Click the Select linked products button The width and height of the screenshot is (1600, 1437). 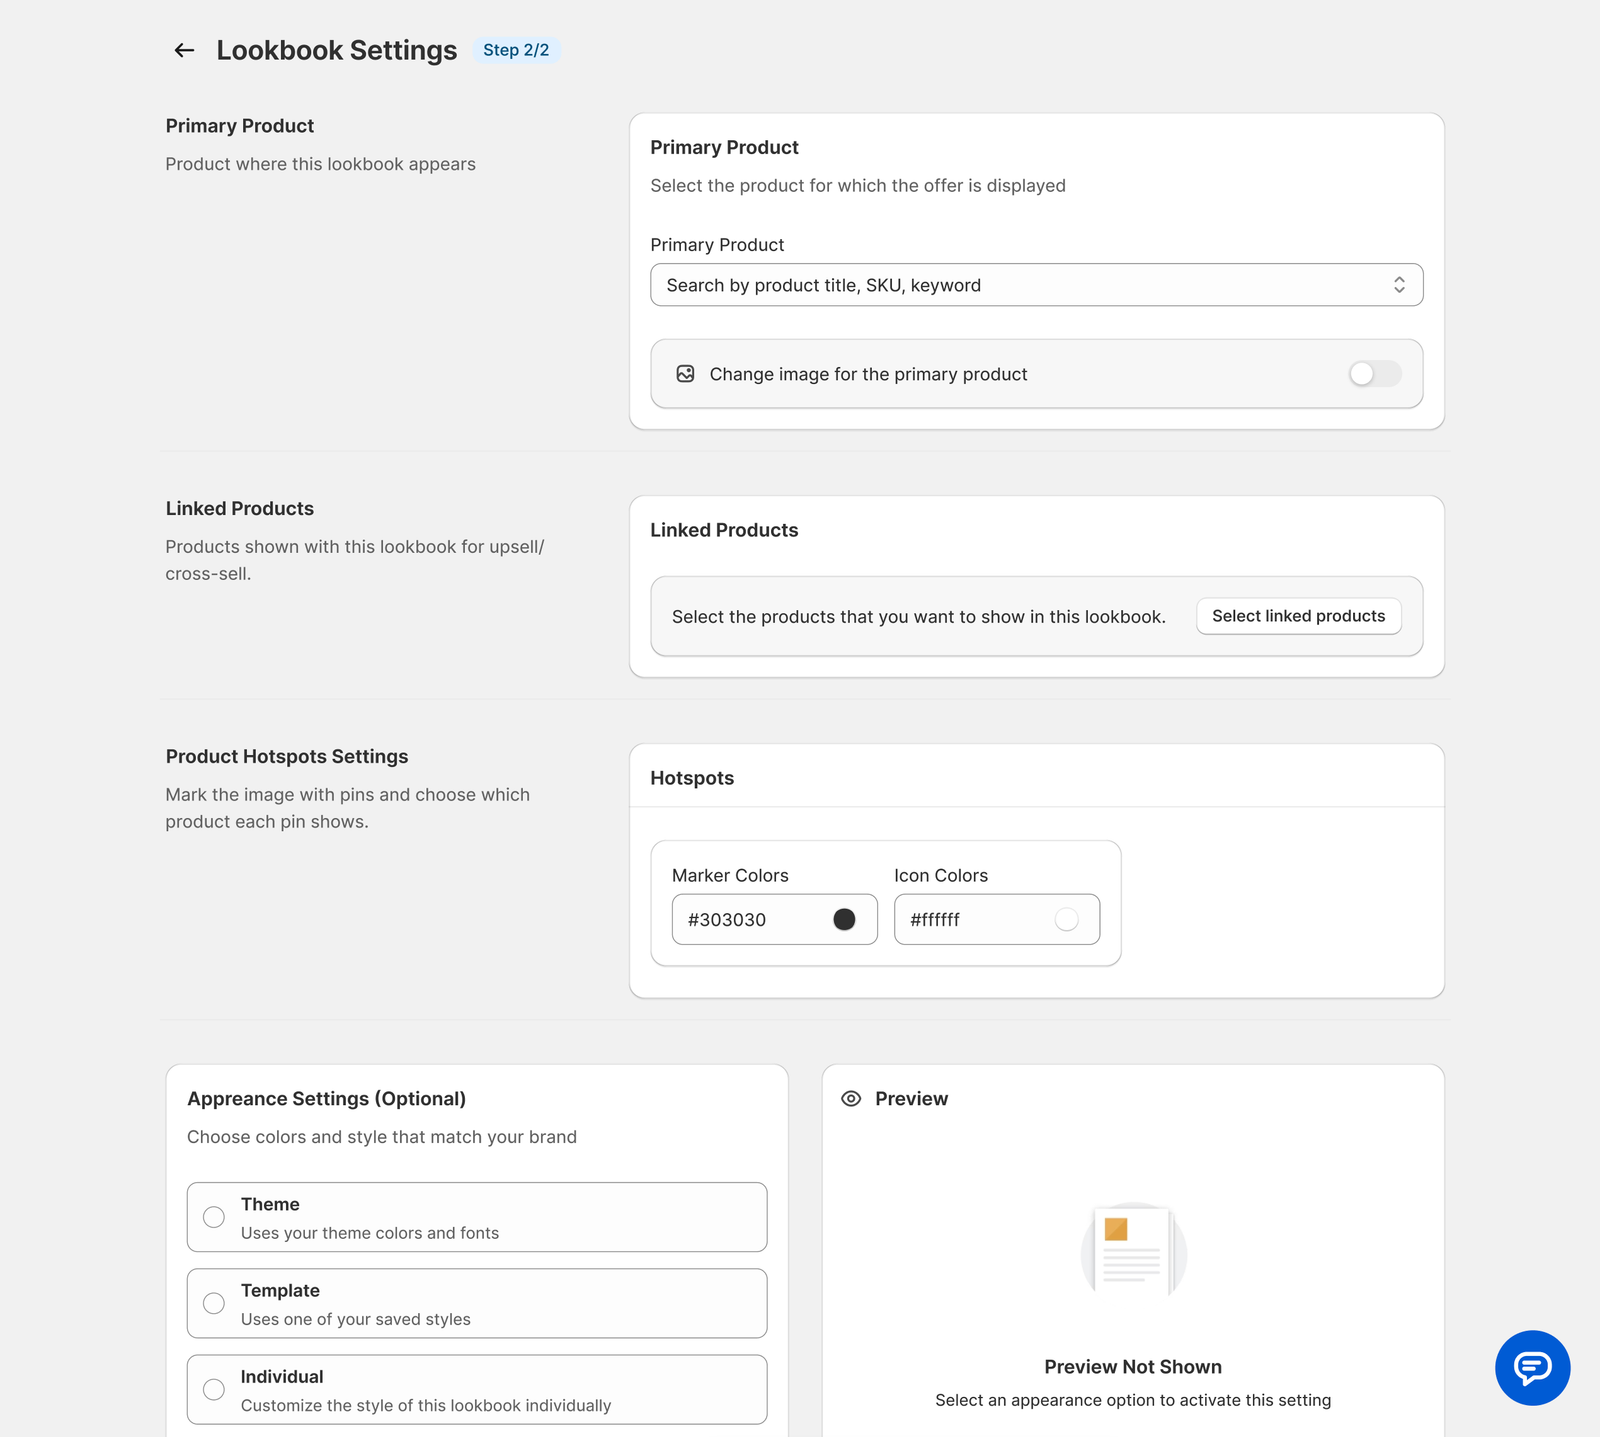click(1298, 616)
